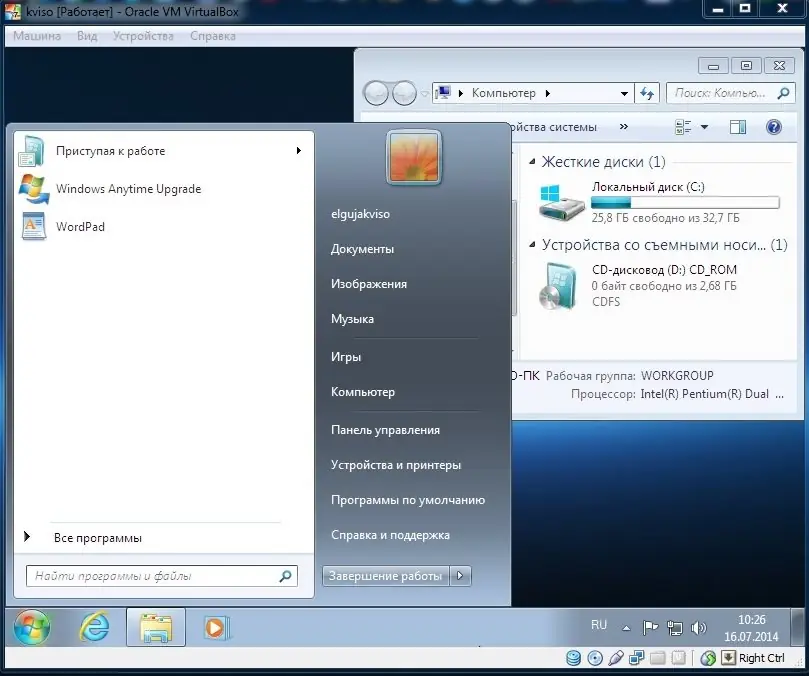Click the Свойства системы toolbar button
Image resolution: width=809 pixels, height=676 pixels.
pyautogui.click(x=556, y=126)
